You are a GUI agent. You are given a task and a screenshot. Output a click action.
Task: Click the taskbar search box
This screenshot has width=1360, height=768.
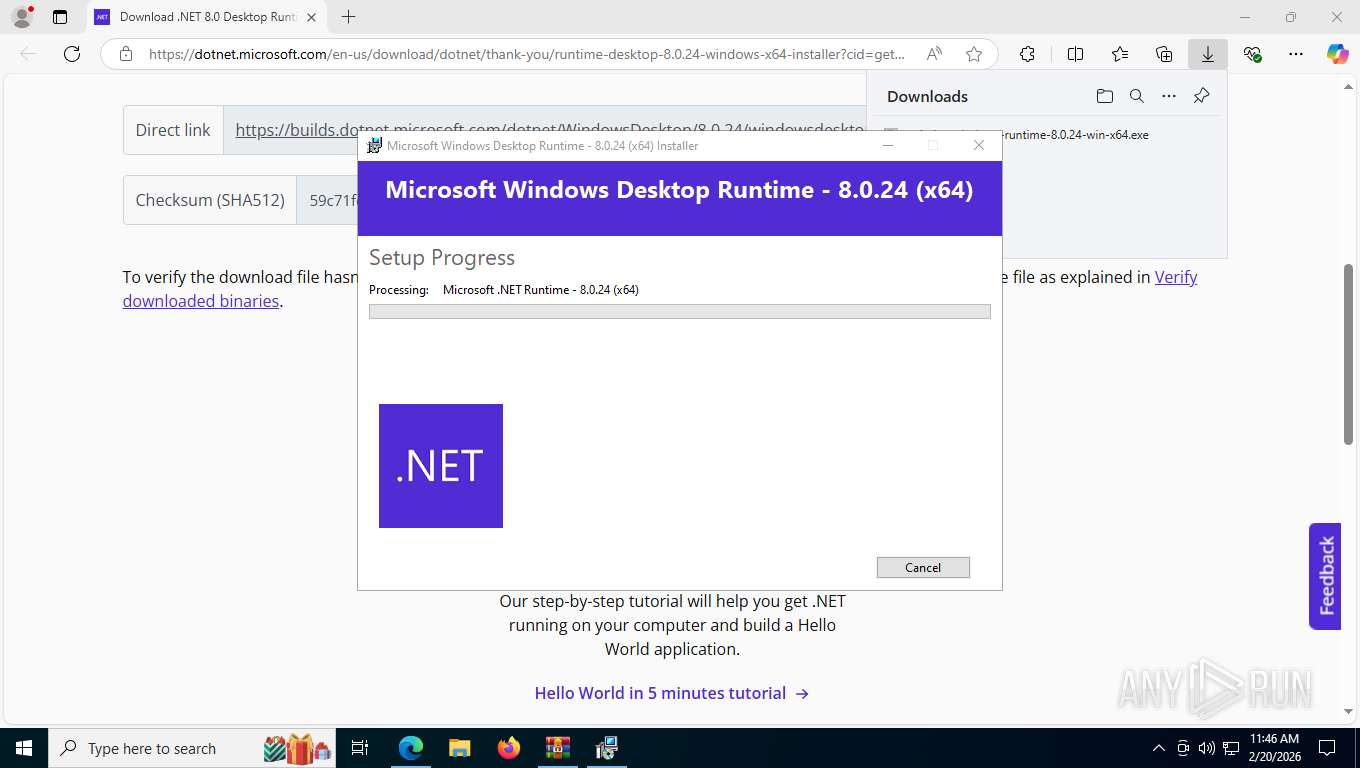194,748
